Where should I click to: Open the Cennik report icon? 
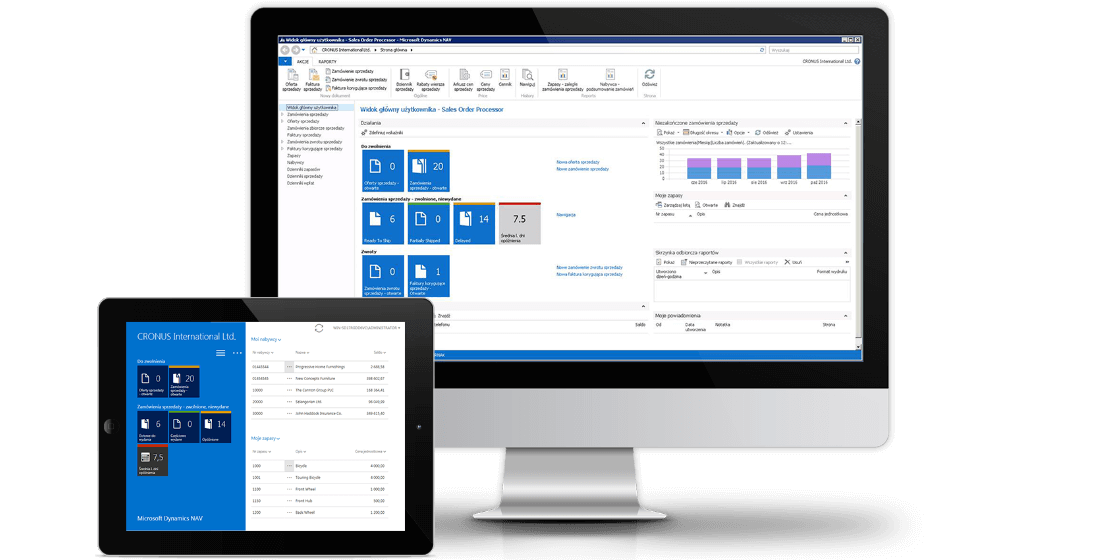[505, 79]
